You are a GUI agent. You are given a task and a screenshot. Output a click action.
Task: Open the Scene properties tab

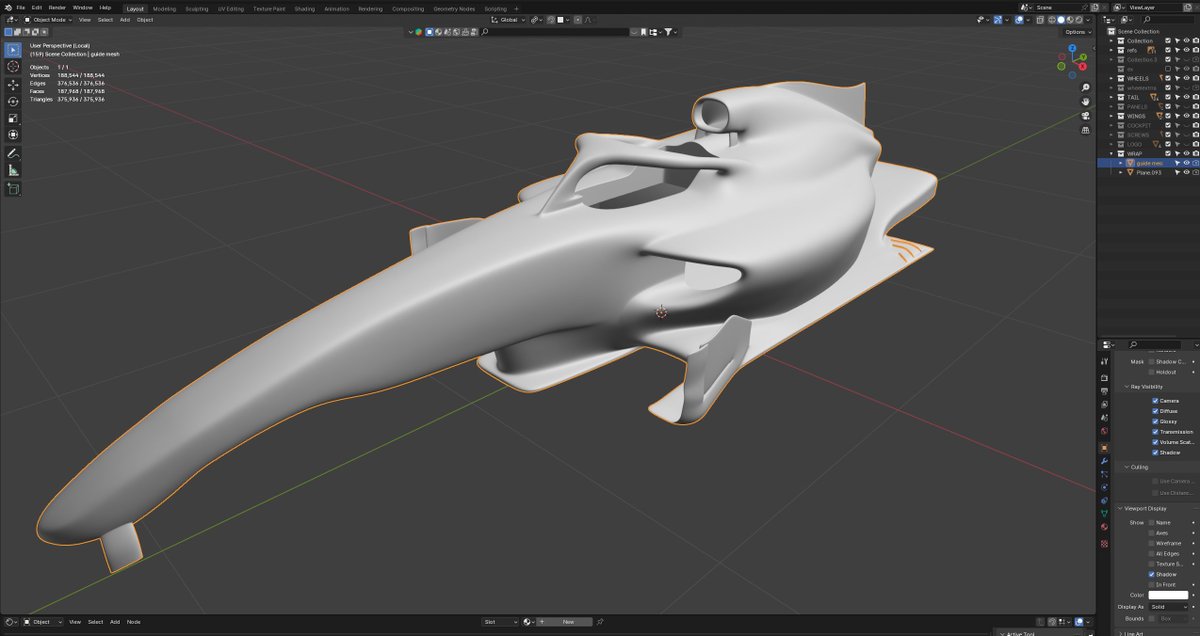click(1104, 418)
